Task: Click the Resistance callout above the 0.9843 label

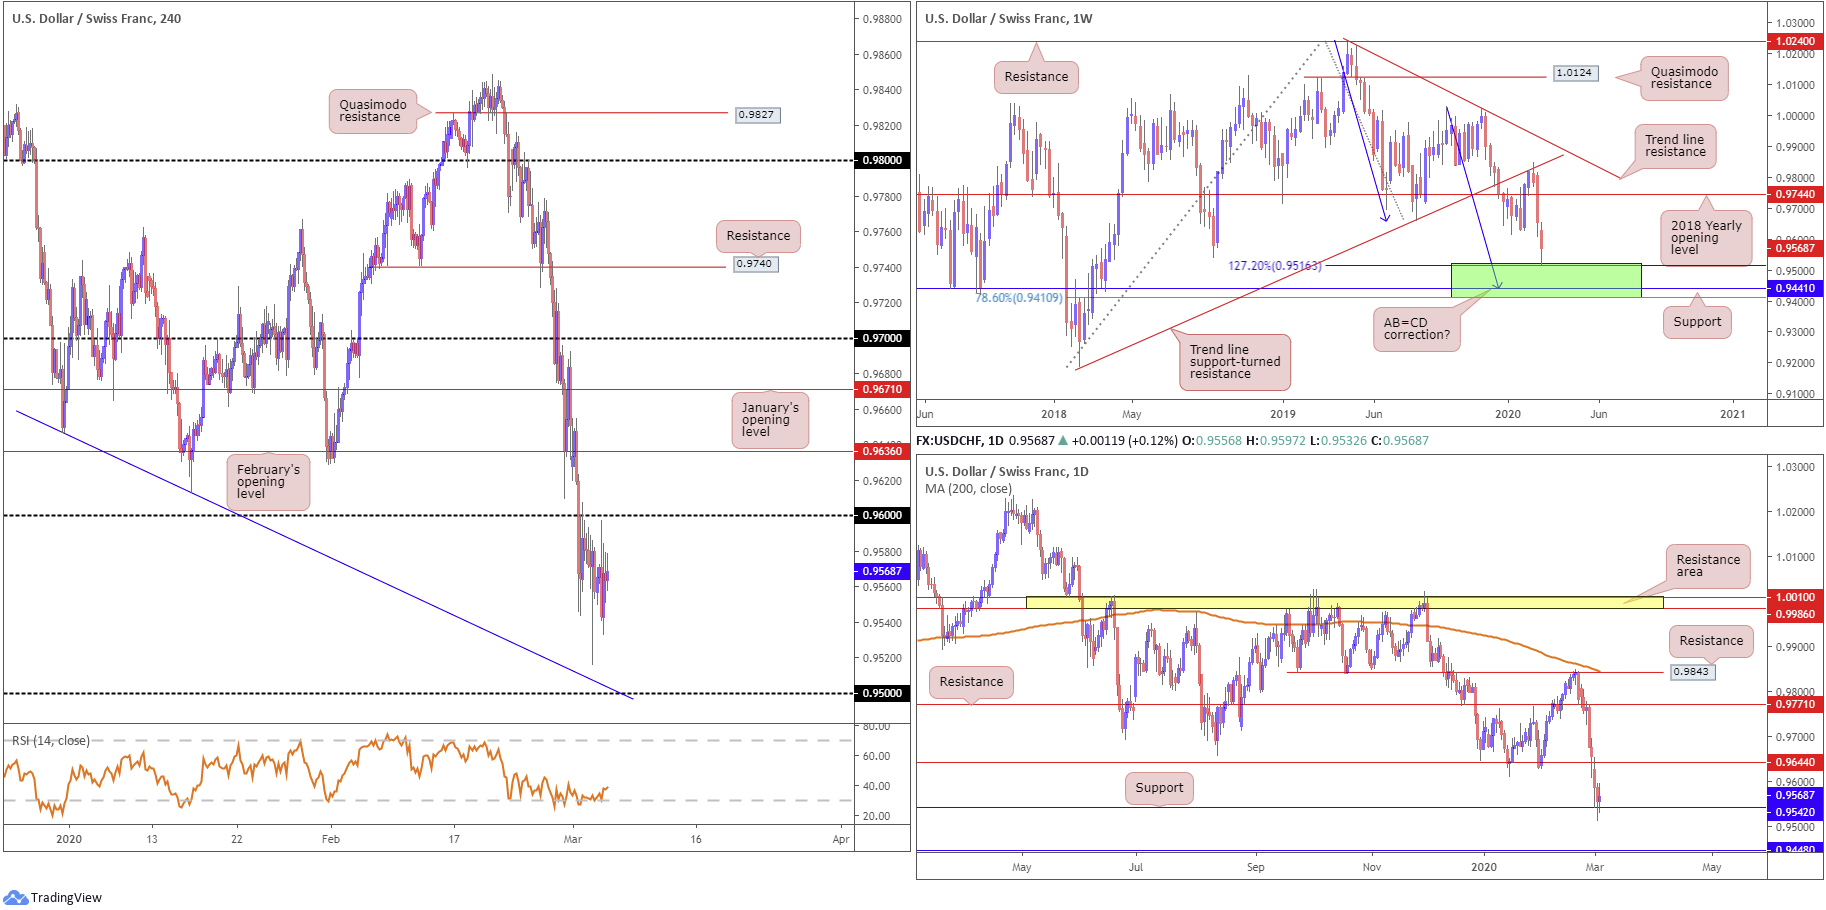Action: click(x=1711, y=641)
